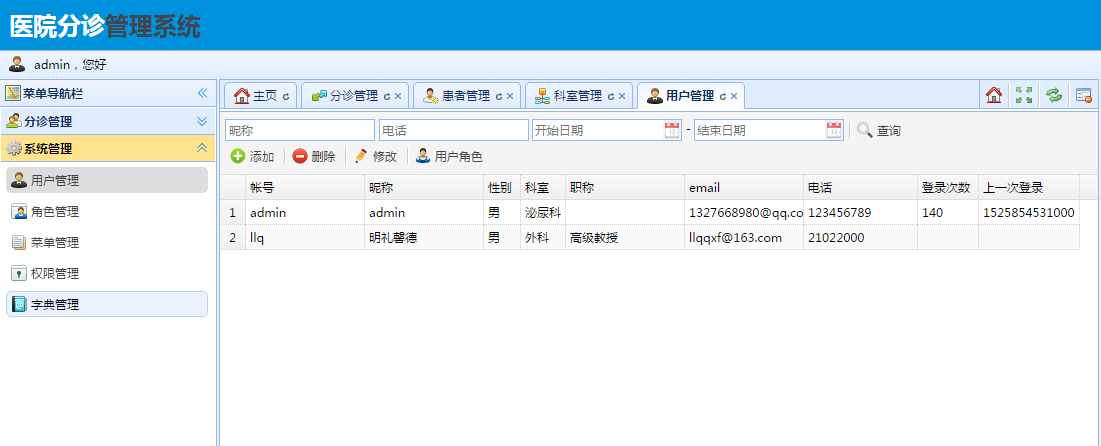This screenshot has width=1101, height=446.
Task: Click the 医院分诊管理系统 title
Action: pos(105,27)
